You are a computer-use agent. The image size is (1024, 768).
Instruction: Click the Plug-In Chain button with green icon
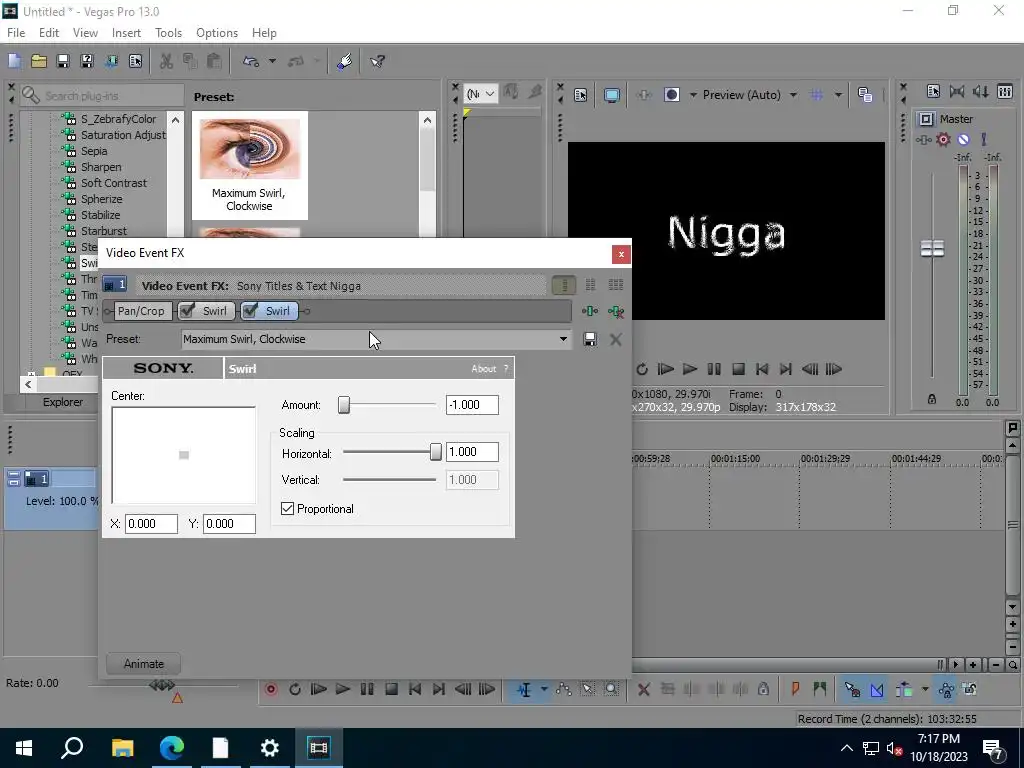[590, 312]
